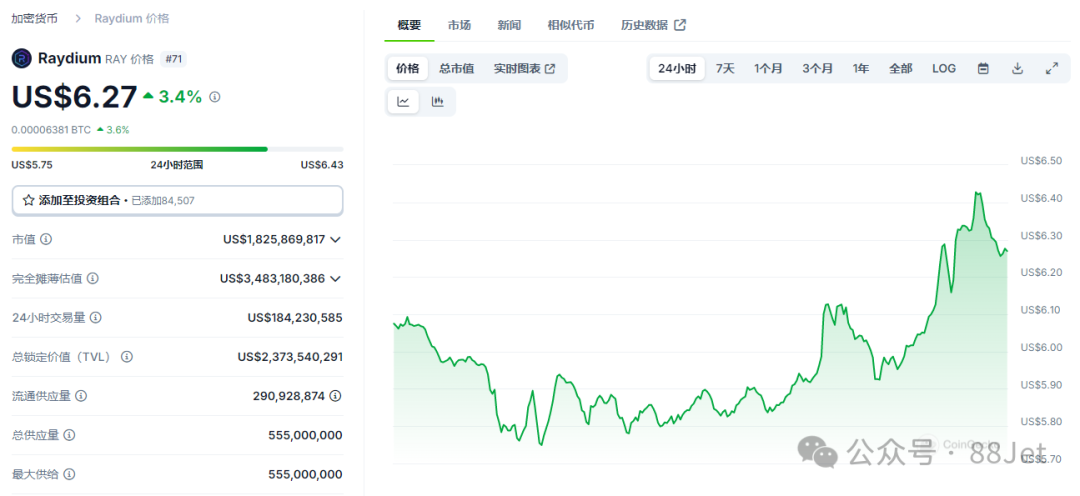Show 价格 chart mode

click(x=408, y=68)
